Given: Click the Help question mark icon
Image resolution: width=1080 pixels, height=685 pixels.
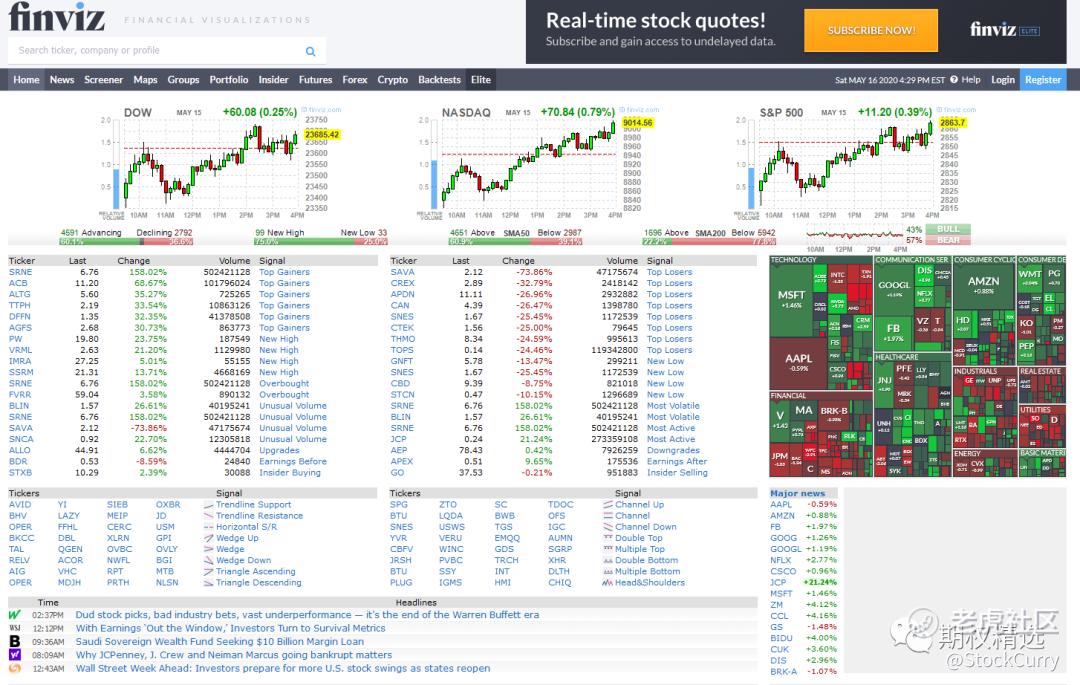Looking at the screenshot, I should click(954, 80).
